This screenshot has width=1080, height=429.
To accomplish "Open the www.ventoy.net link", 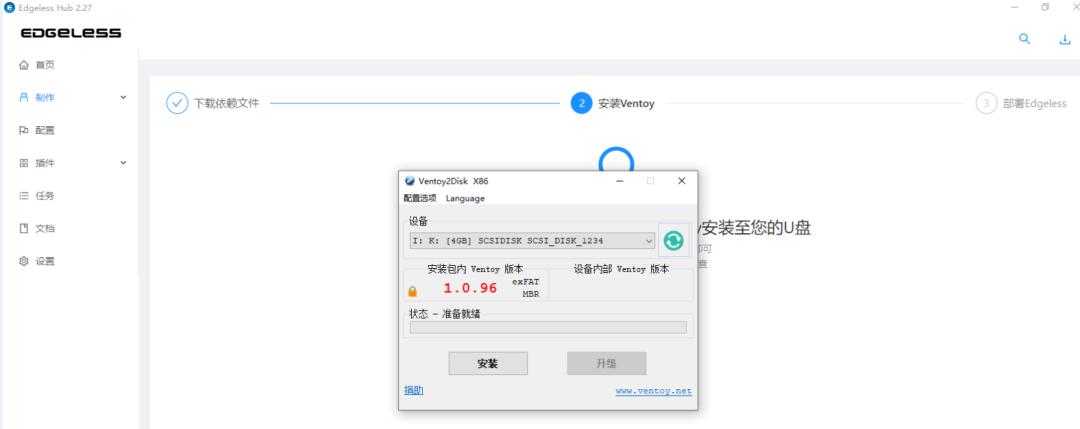I will (654, 390).
